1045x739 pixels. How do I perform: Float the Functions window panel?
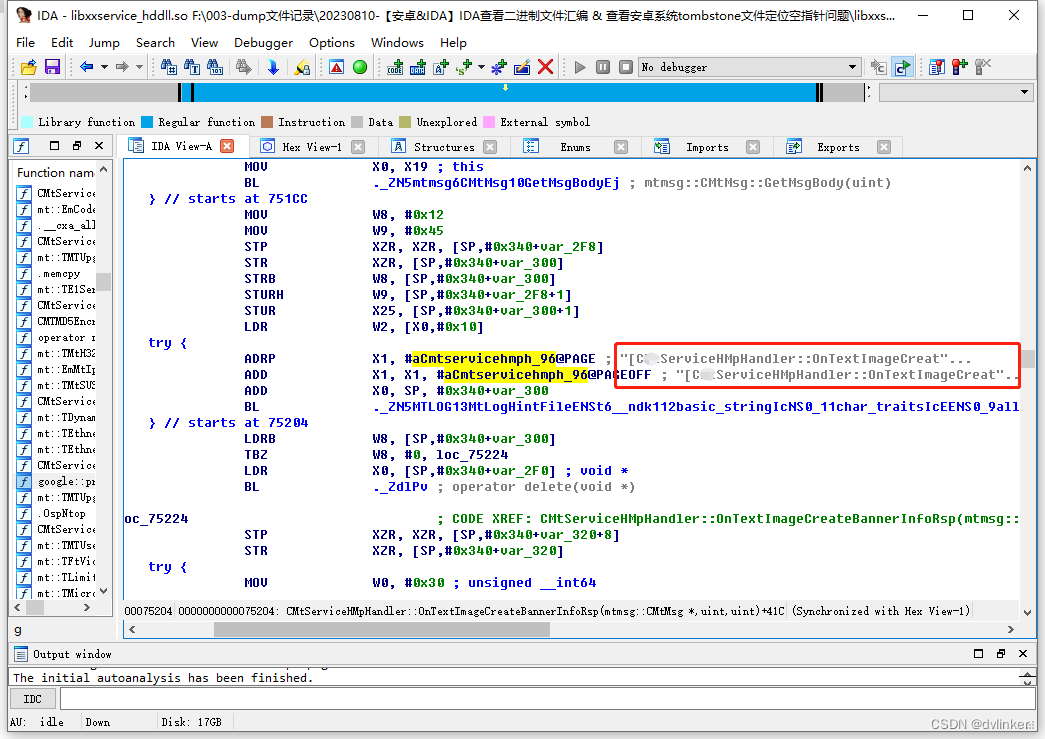point(77,146)
